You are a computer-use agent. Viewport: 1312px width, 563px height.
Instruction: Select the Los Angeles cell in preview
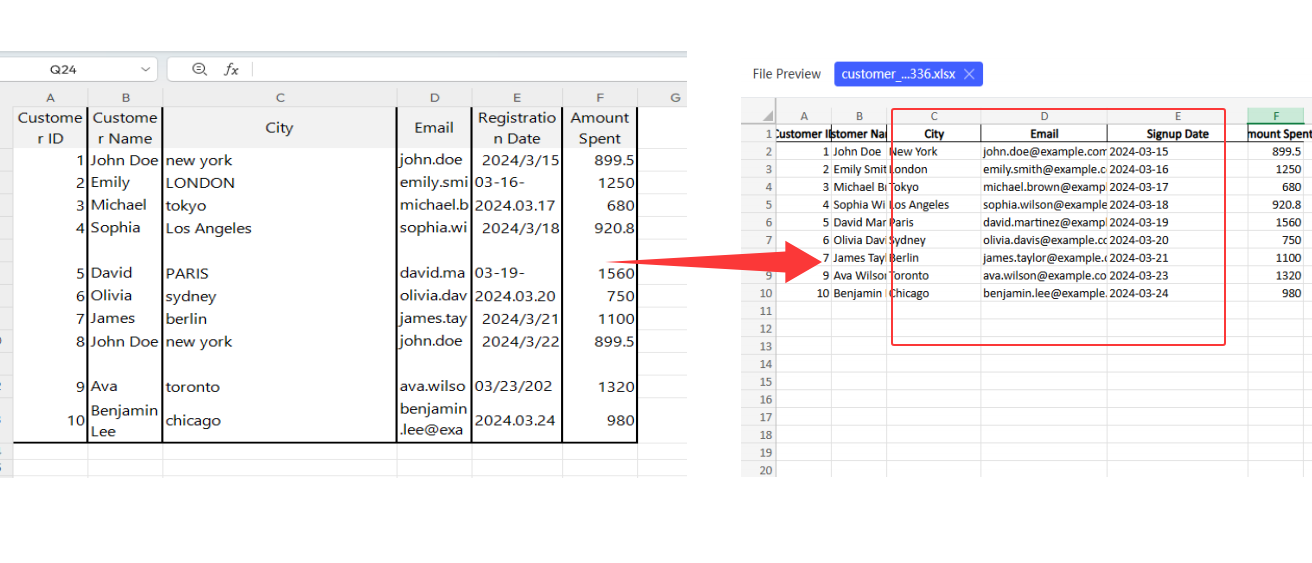coord(933,205)
